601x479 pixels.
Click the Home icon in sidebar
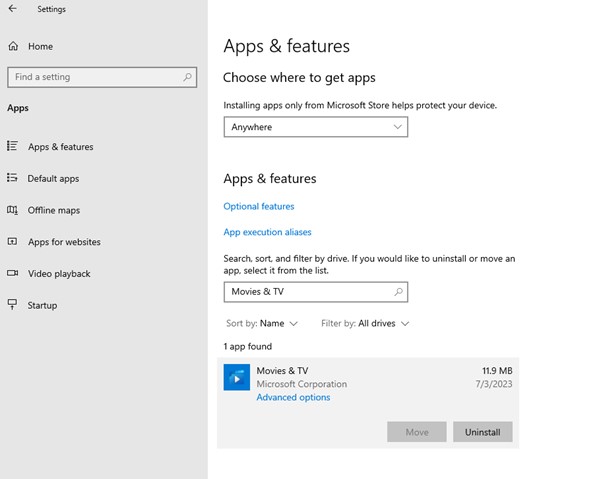click(13, 46)
